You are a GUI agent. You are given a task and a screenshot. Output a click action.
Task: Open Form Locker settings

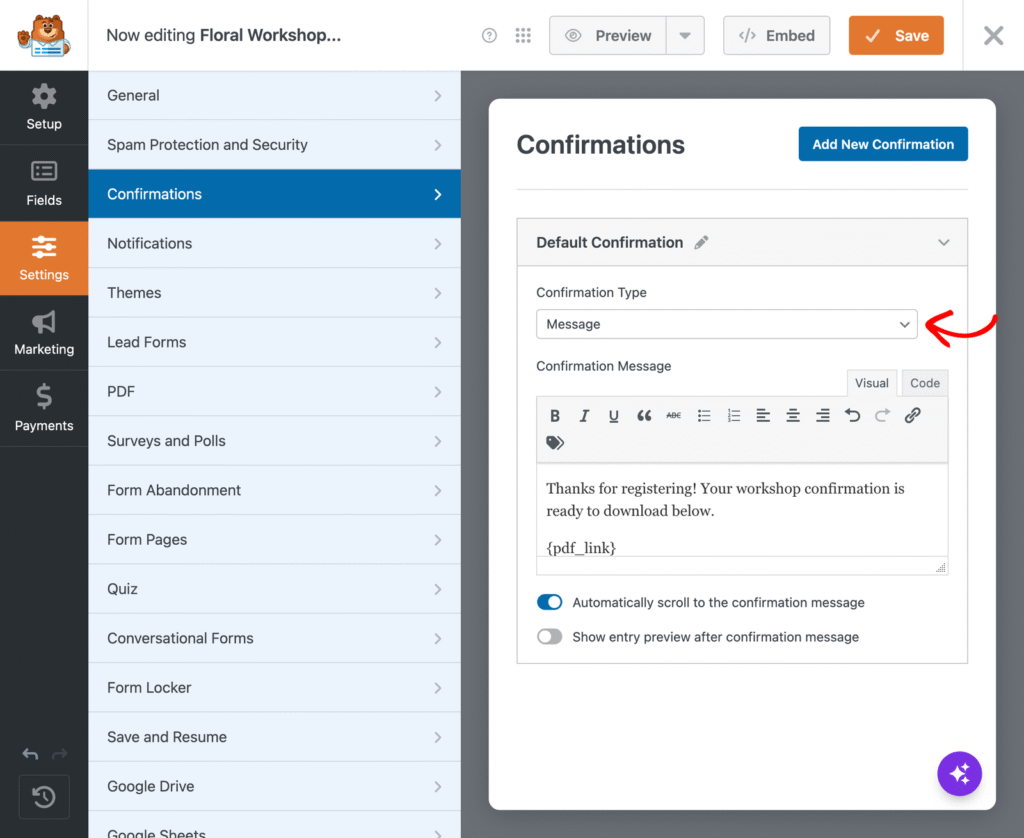pos(274,688)
